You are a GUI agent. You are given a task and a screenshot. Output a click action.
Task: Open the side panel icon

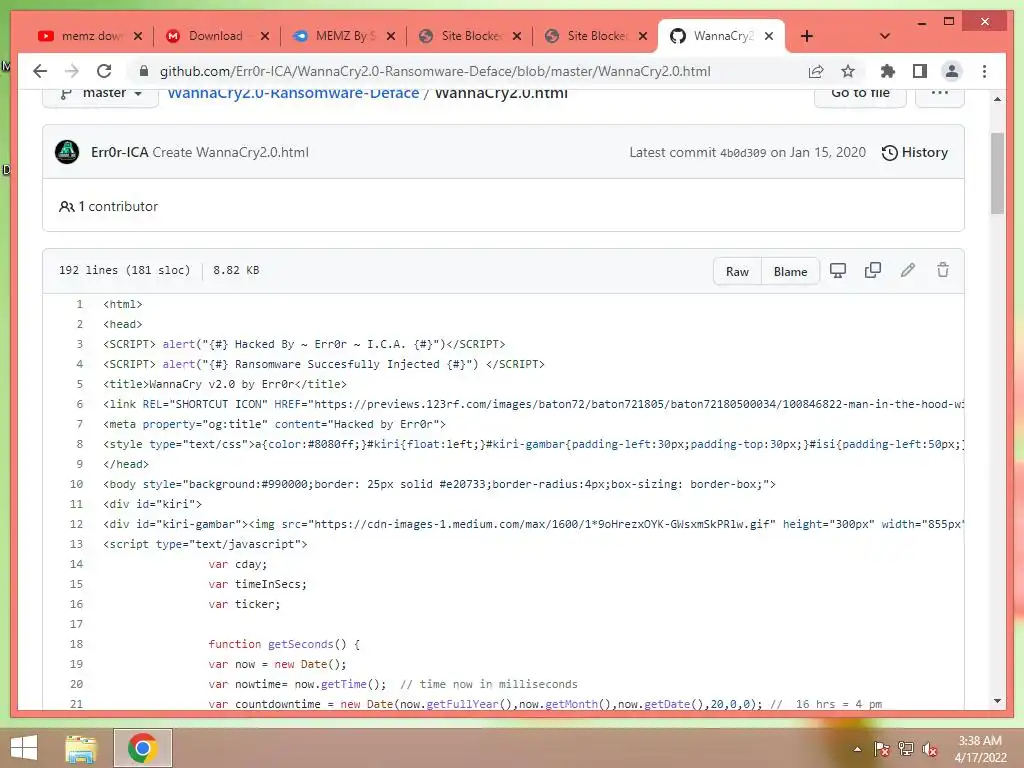(x=920, y=71)
